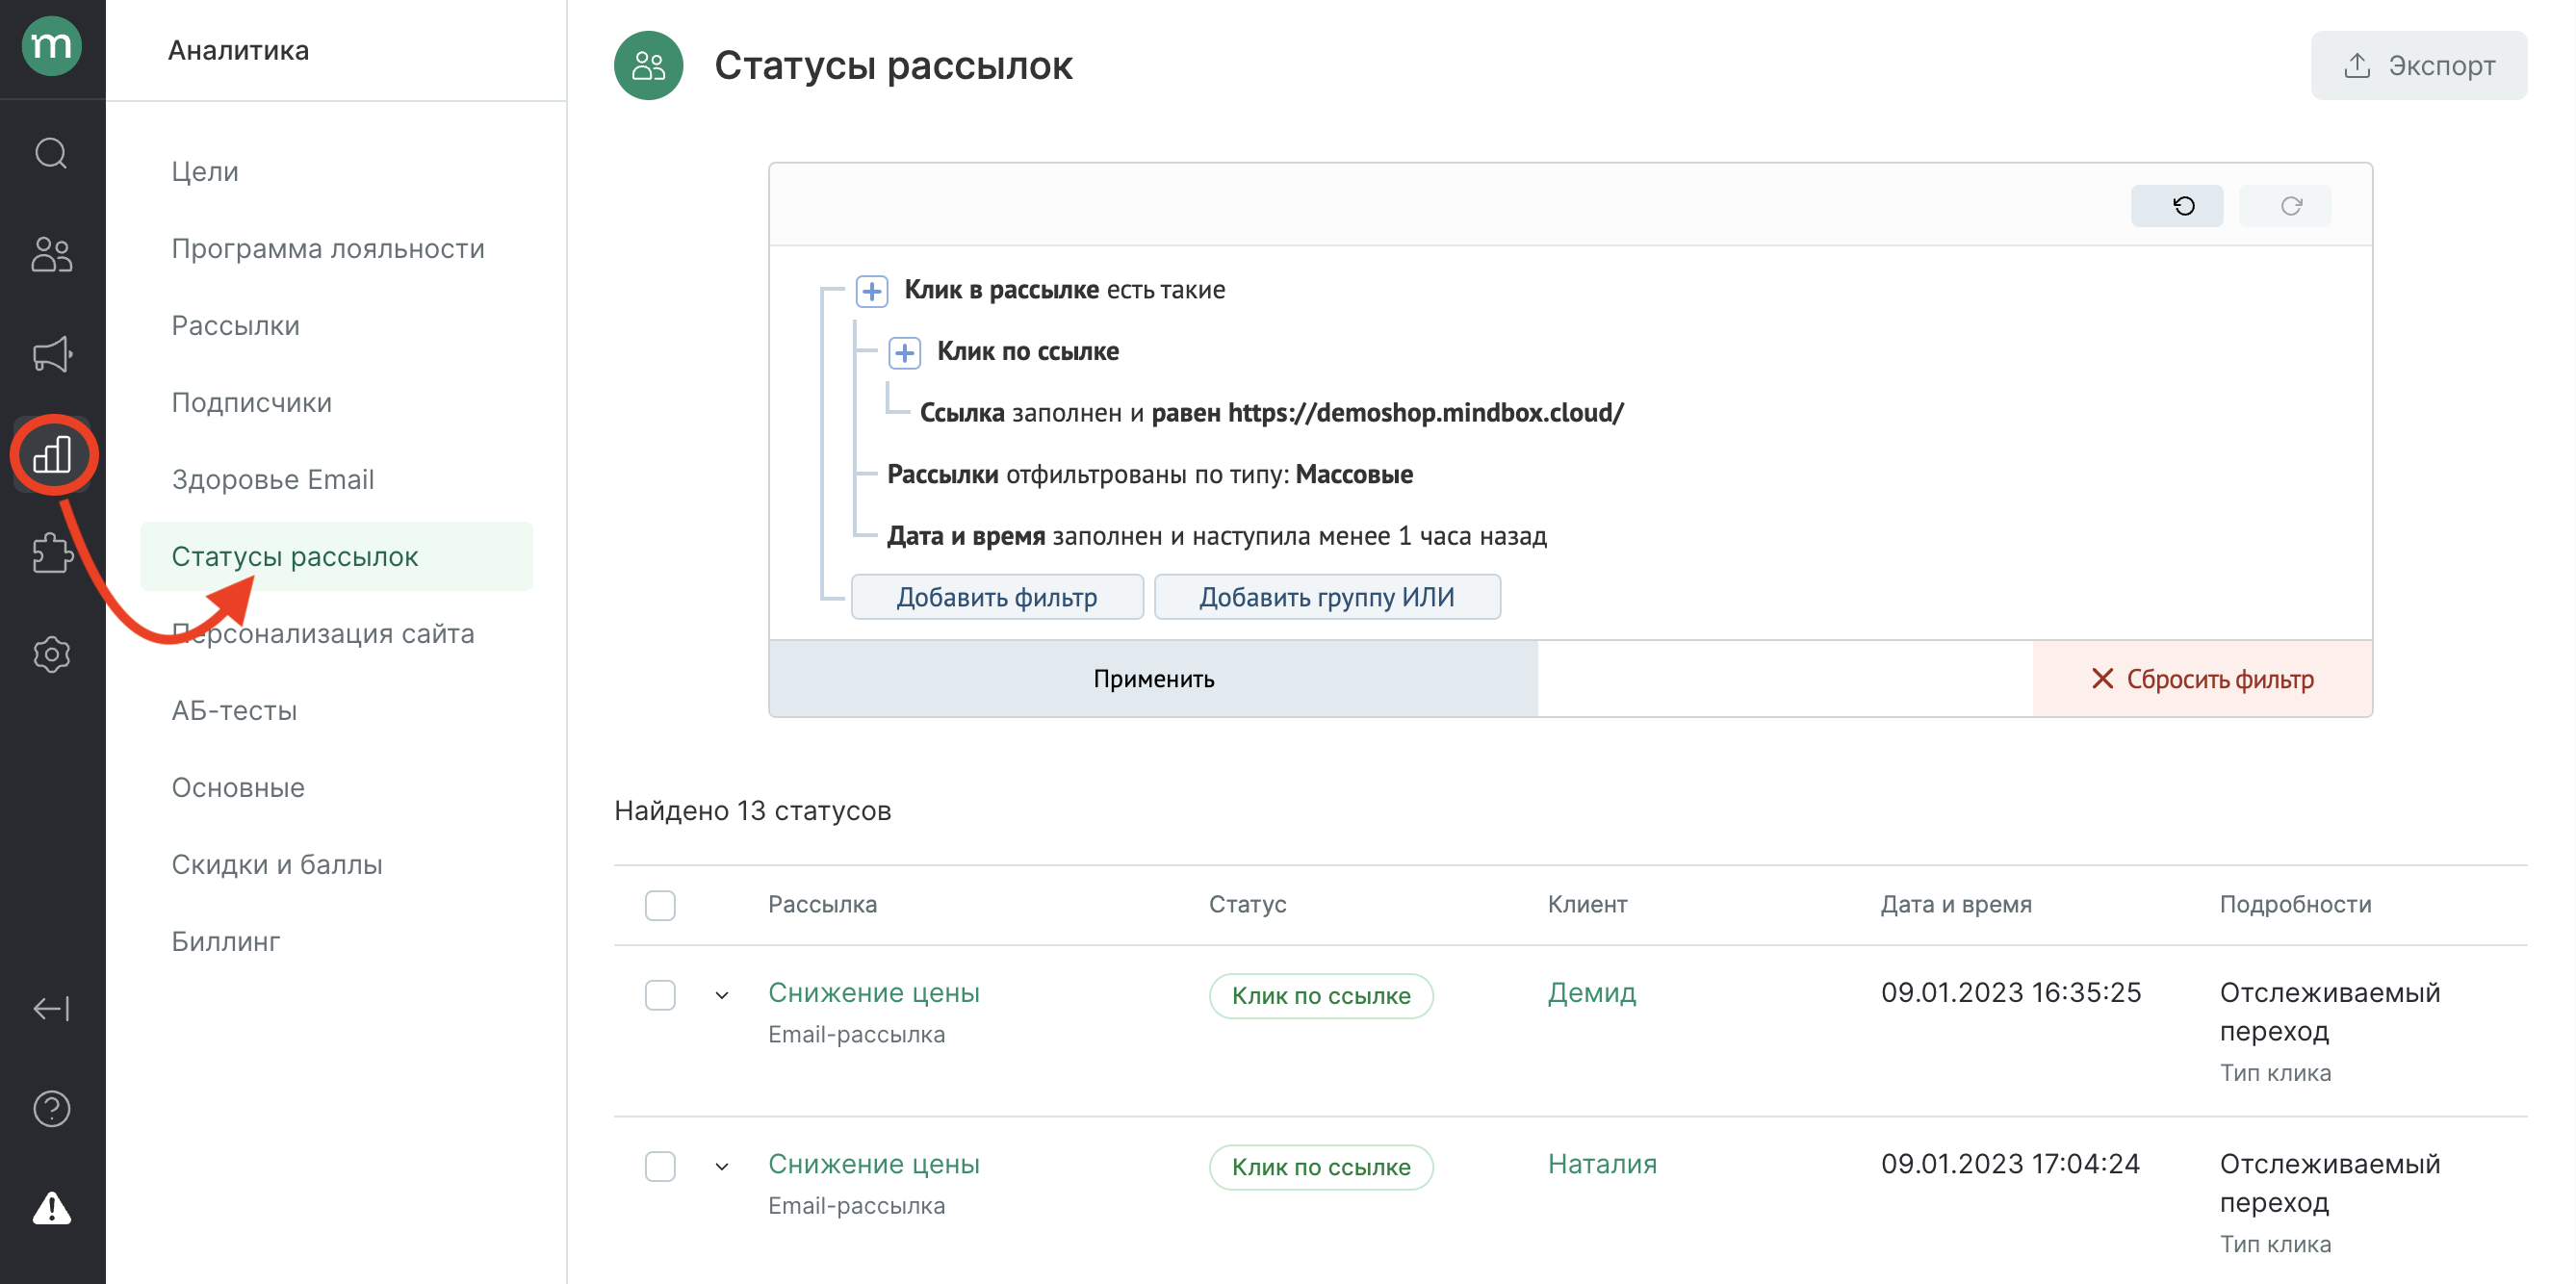Click the Подробности column header
Screen dimensions: 2576x1284
pyautogui.click(x=2295, y=904)
